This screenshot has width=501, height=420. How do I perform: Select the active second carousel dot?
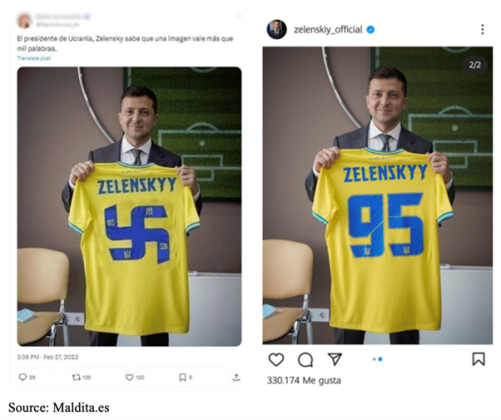point(380,359)
